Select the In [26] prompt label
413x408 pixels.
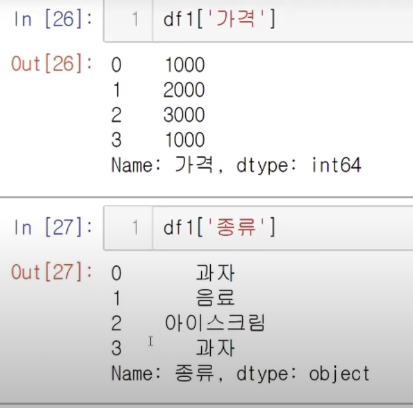click(53, 19)
